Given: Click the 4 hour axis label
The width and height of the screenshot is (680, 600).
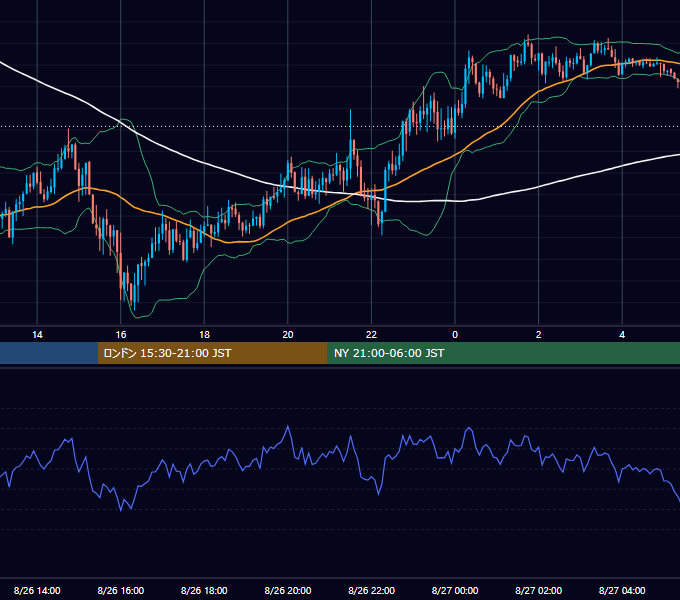Looking at the screenshot, I should 622,335.
